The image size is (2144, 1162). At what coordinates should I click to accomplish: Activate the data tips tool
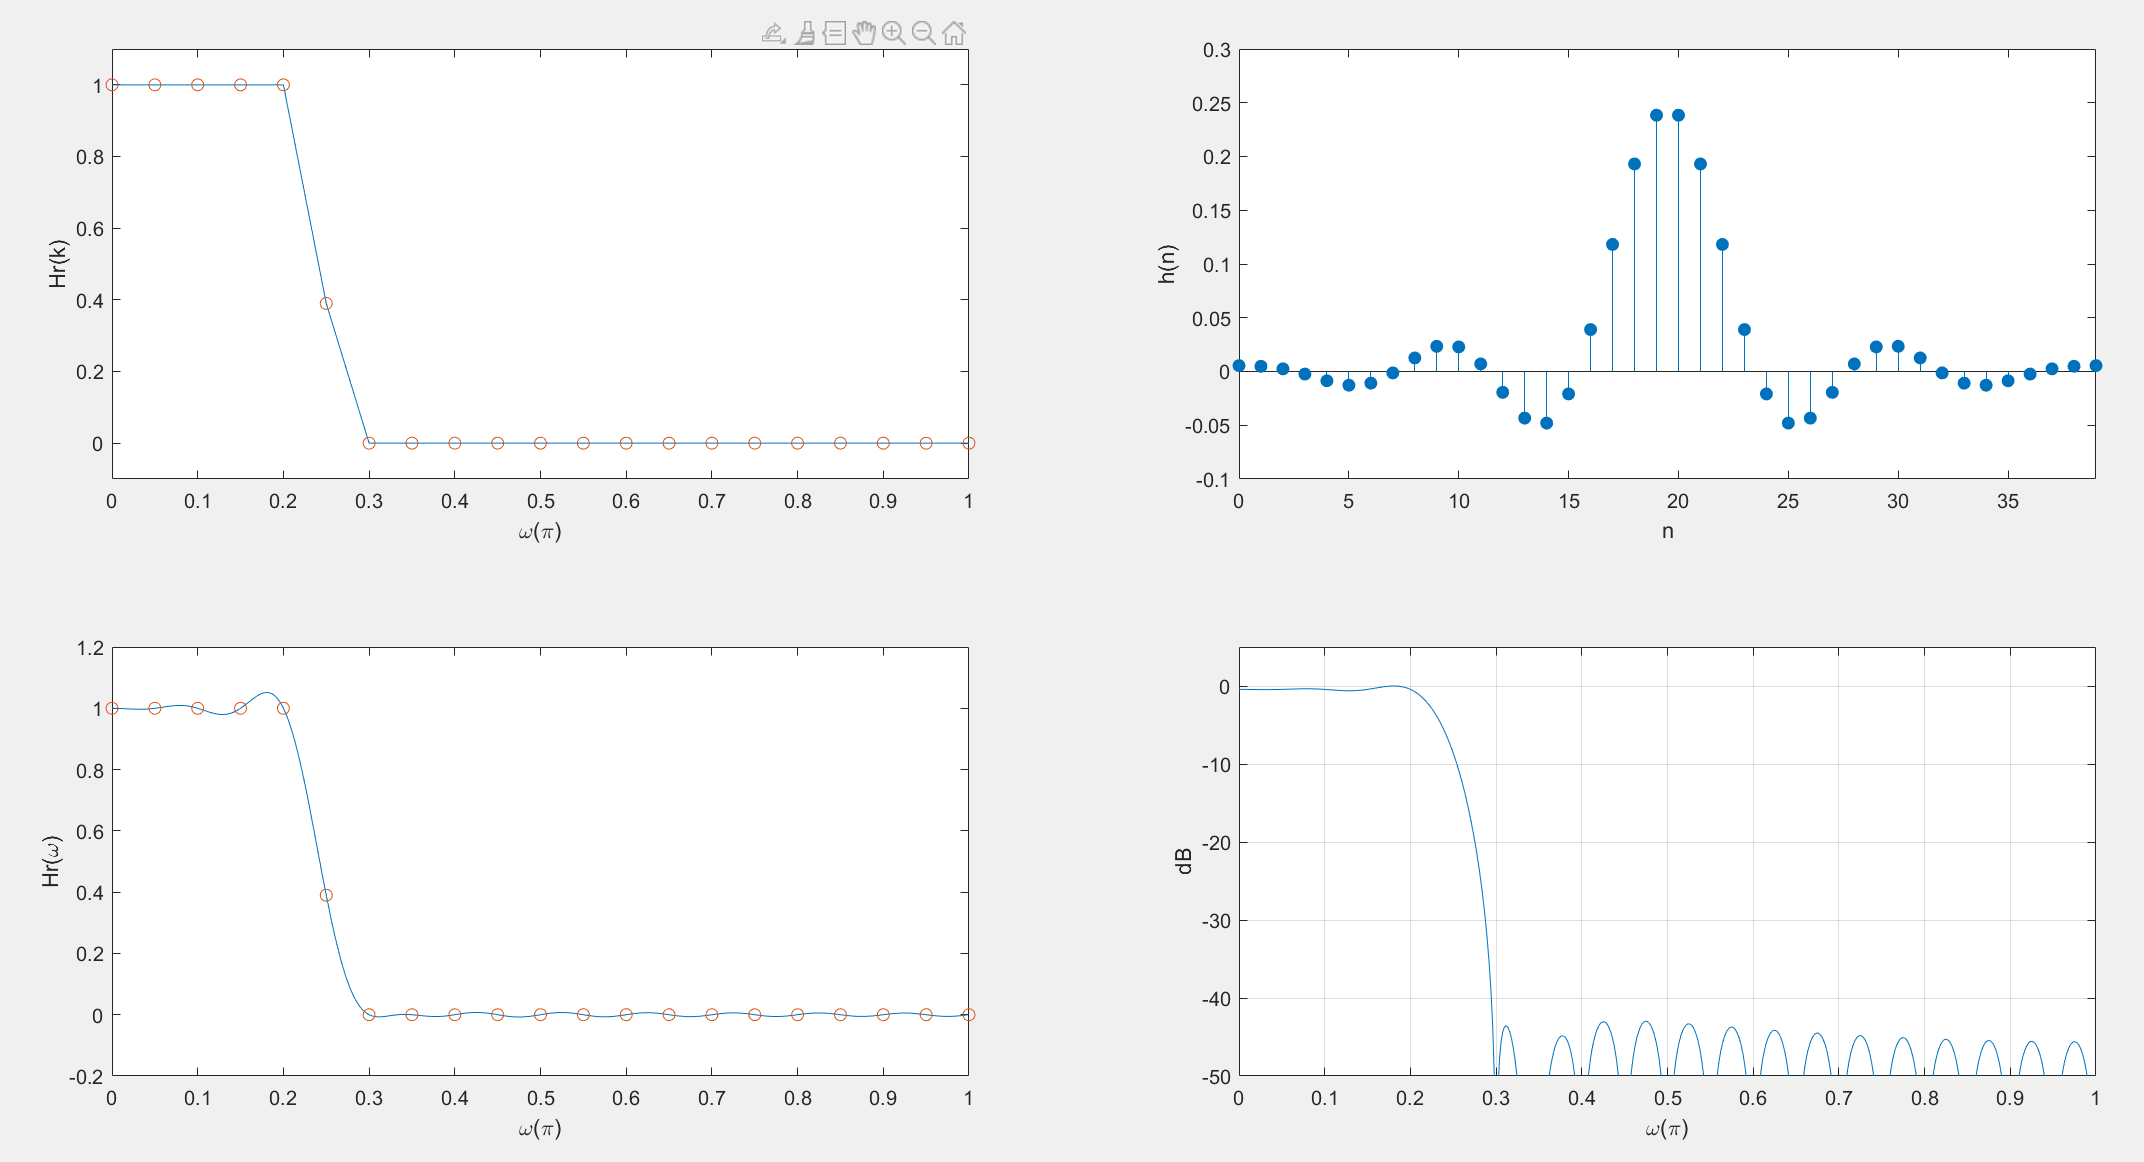(x=834, y=33)
